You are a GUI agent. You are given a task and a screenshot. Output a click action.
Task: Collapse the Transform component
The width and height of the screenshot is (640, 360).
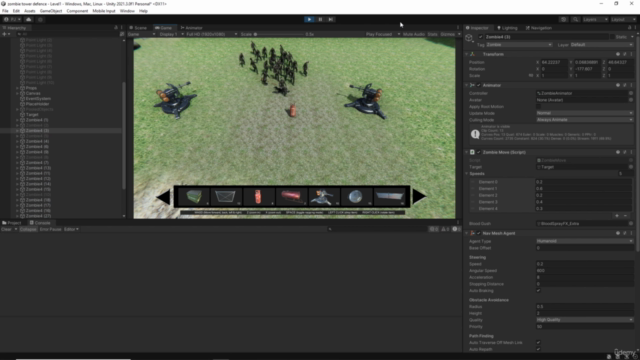pyautogui.click(x=467, y=54)
